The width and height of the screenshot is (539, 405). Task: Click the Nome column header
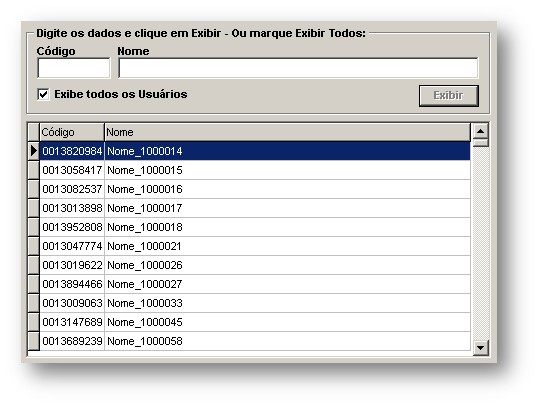click(287, 132)
